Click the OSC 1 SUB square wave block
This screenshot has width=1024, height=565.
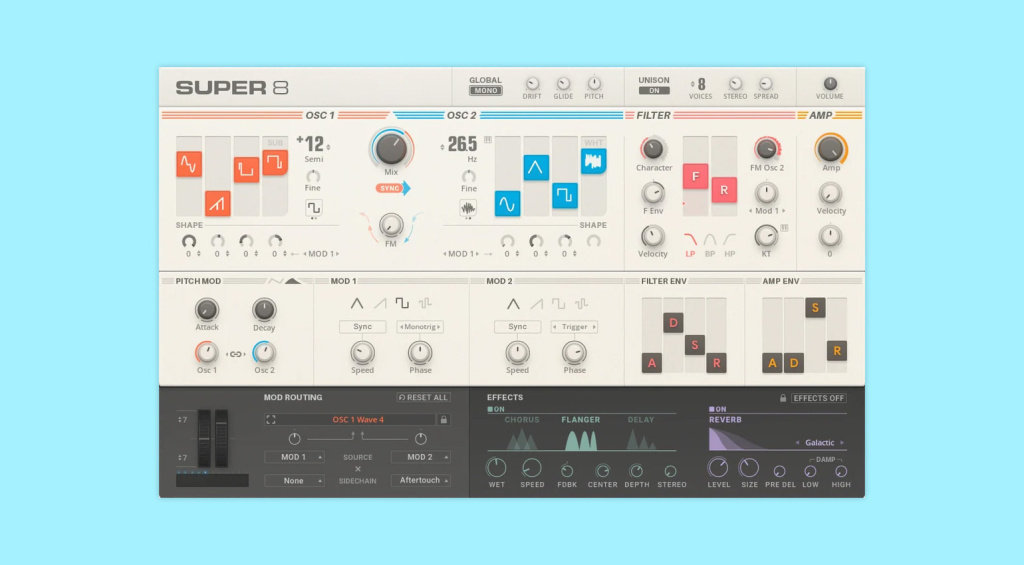[x=275, y=162]
